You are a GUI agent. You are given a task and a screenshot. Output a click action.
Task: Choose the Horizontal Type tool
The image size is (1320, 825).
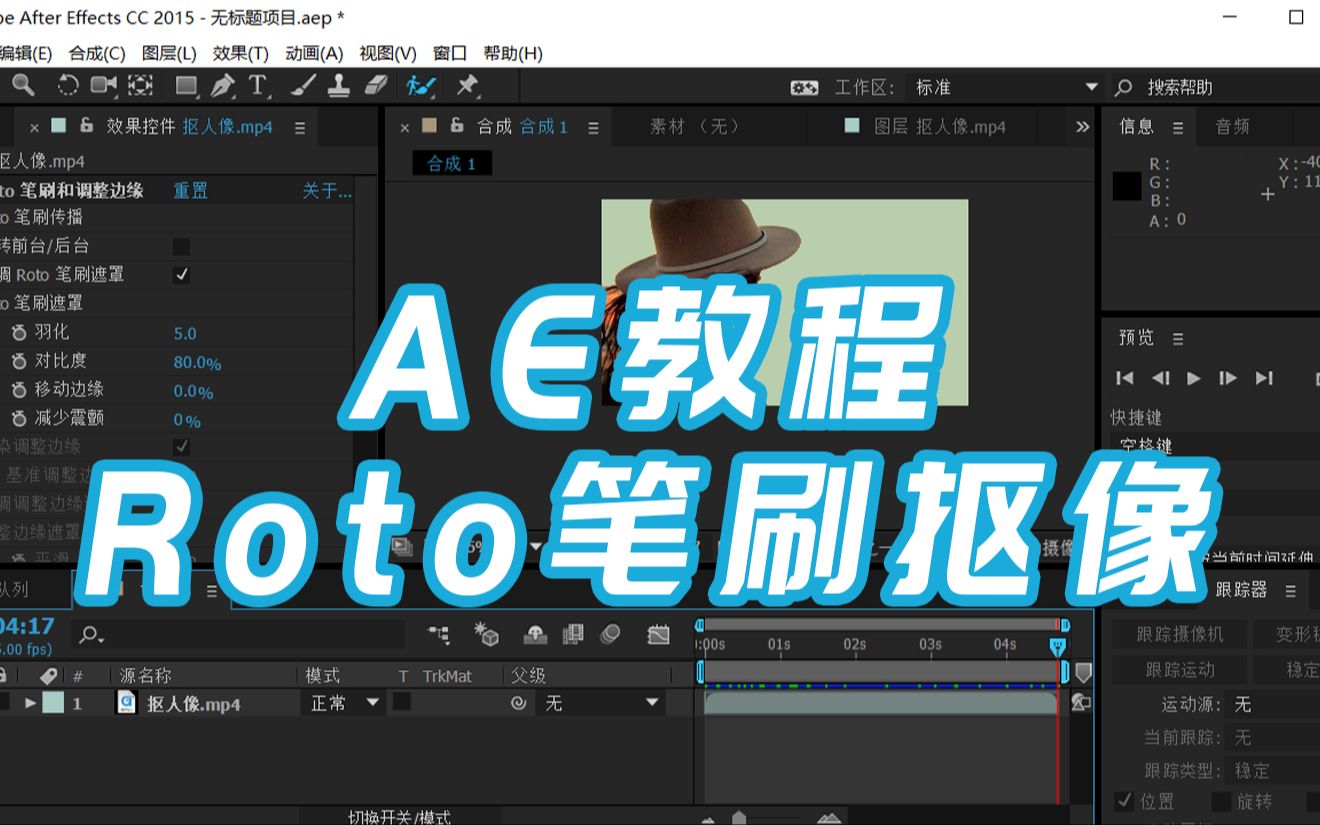pos(257,87)
